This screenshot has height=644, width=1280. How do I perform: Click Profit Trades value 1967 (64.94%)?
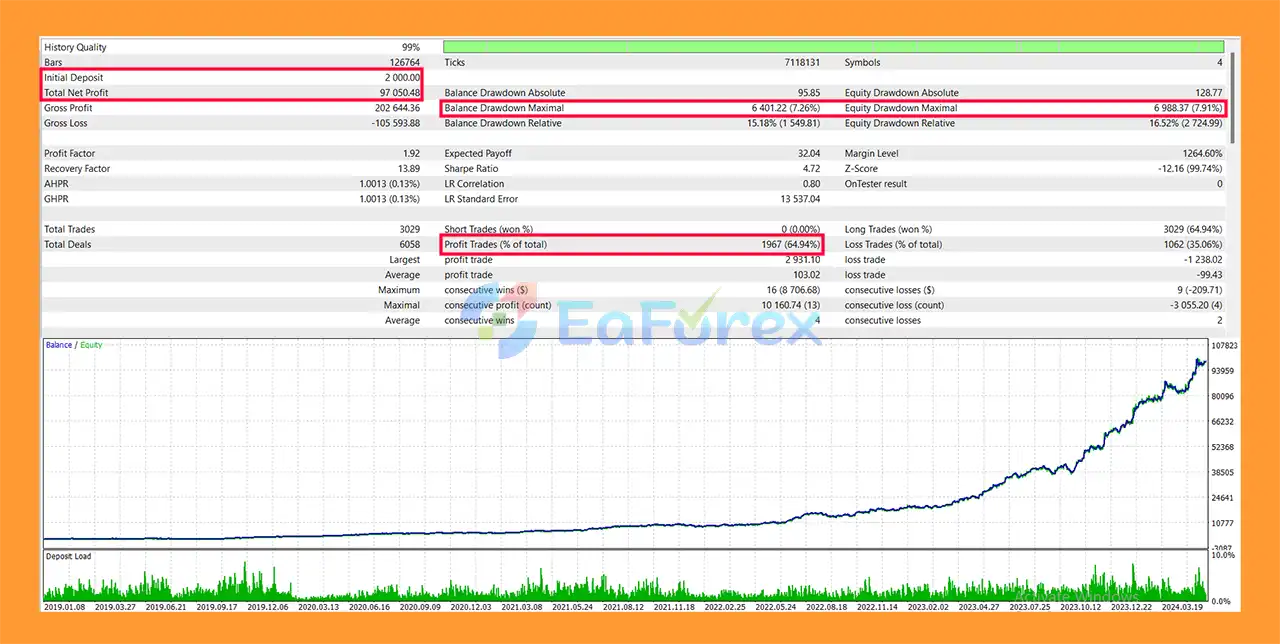pos(791,244)
